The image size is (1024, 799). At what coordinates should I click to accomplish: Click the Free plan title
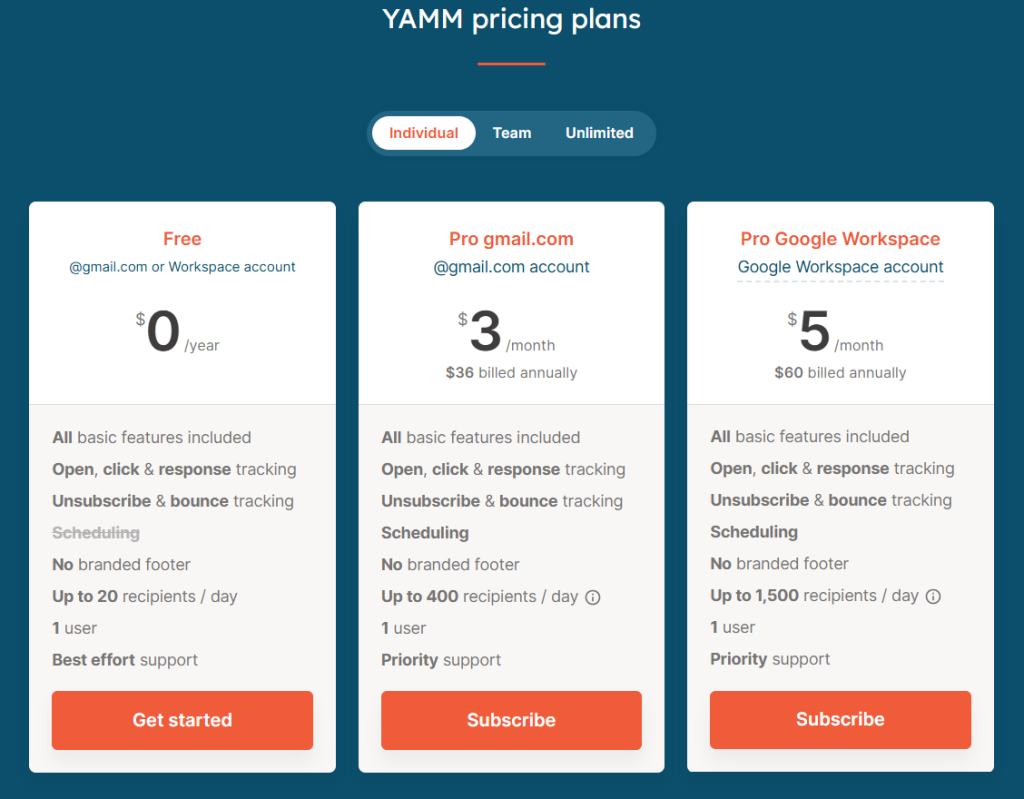pos(182,239)
